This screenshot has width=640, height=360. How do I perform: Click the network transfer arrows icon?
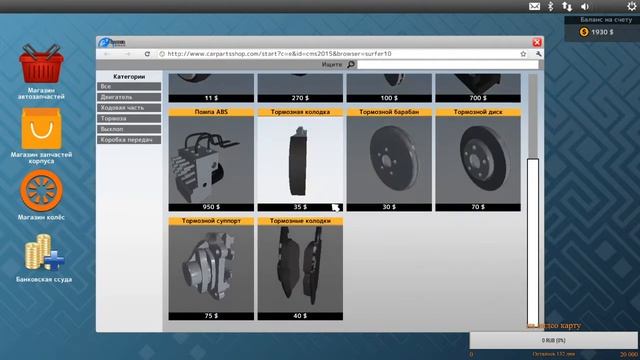click(x=567, y=6)
